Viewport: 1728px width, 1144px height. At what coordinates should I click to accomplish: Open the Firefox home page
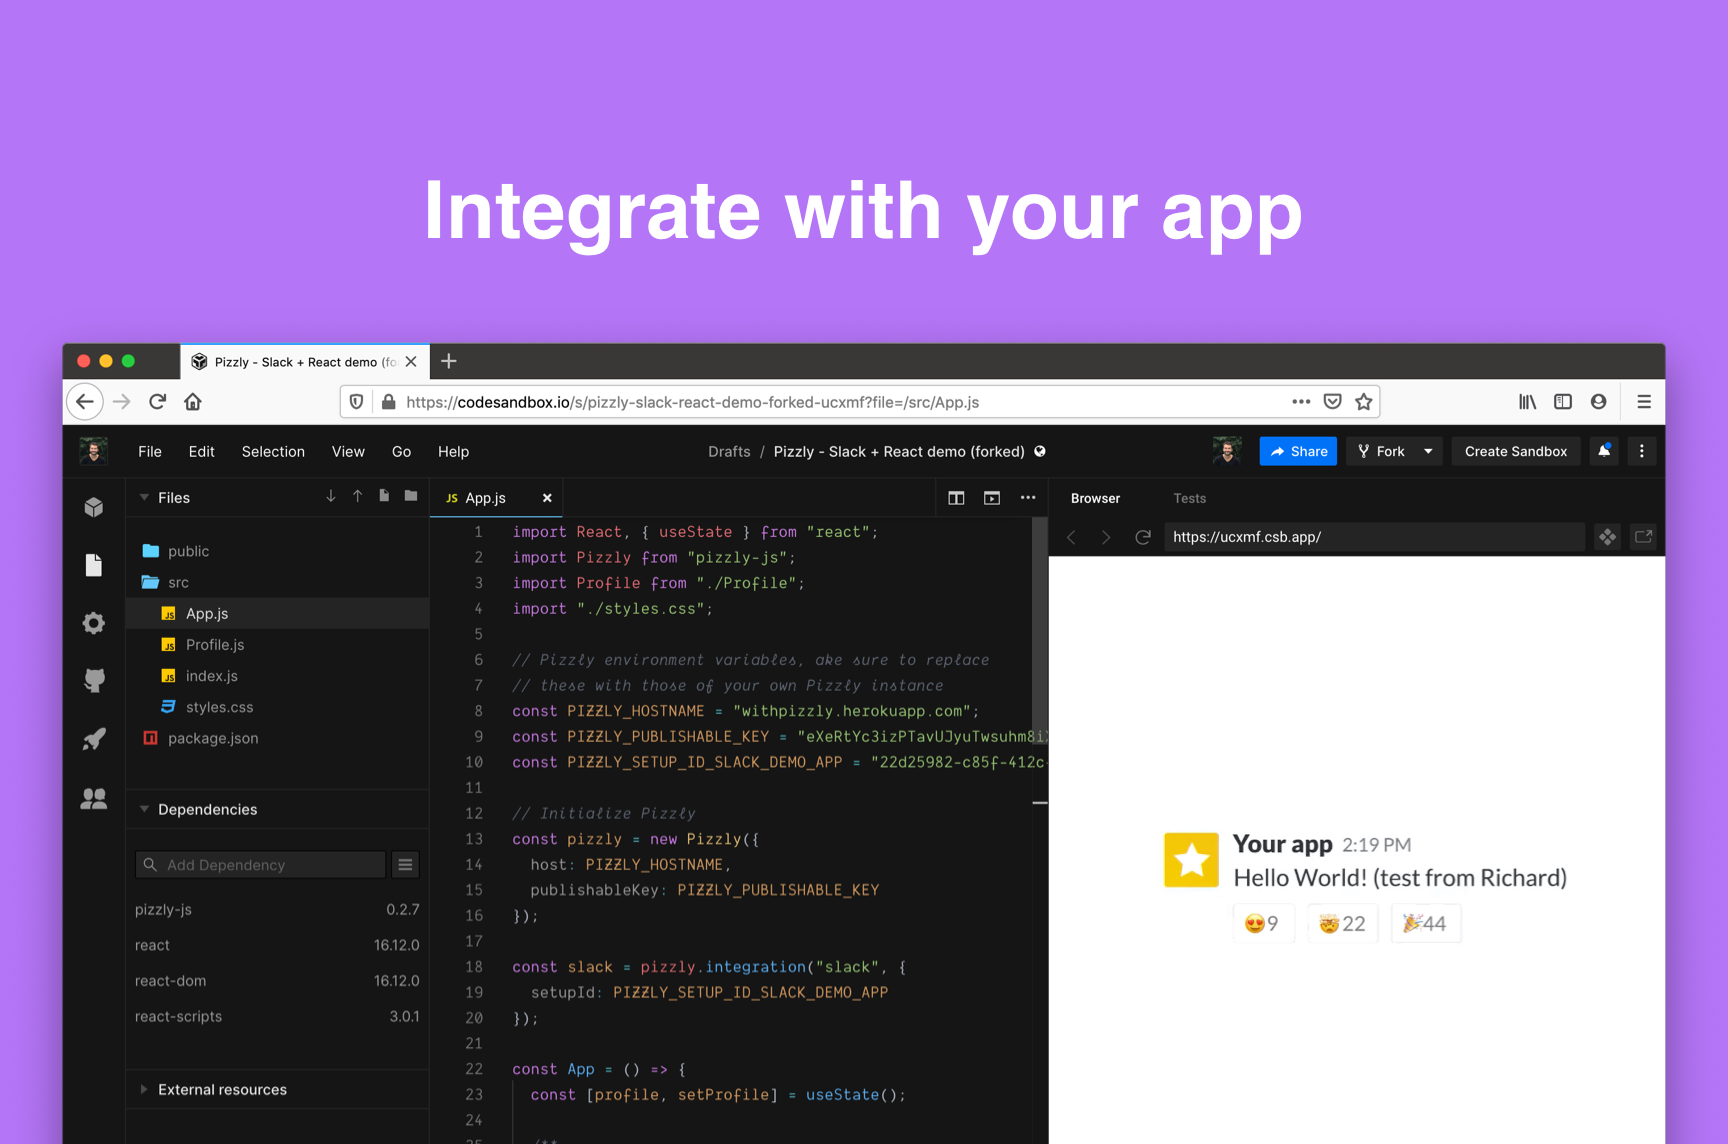tap(193, 402)
